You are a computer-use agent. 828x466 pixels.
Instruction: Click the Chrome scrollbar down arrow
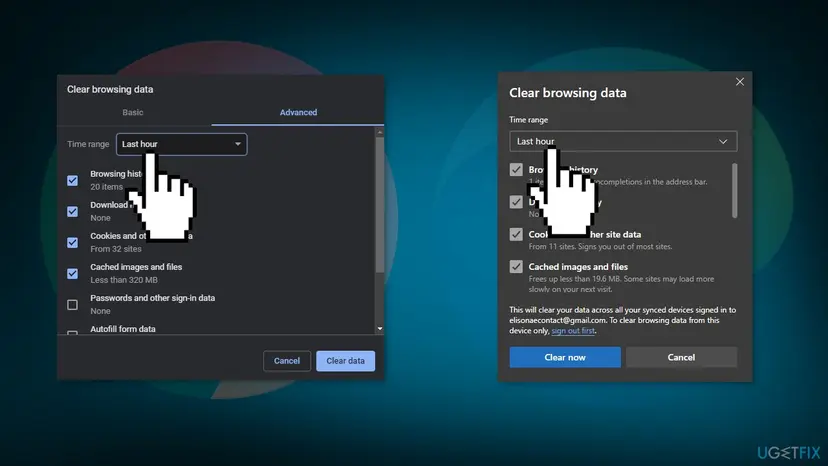tap(380, 329)
